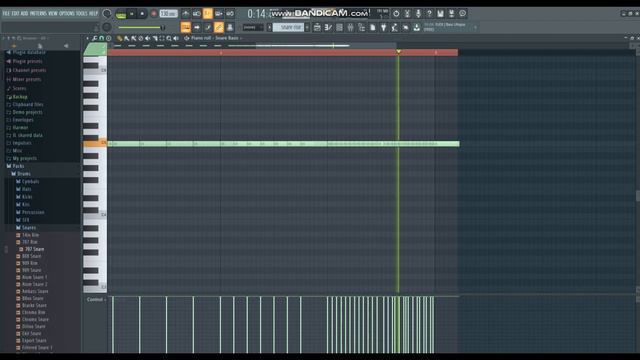Click the red record button
This screenshot has width=640, height=360.
153,14
